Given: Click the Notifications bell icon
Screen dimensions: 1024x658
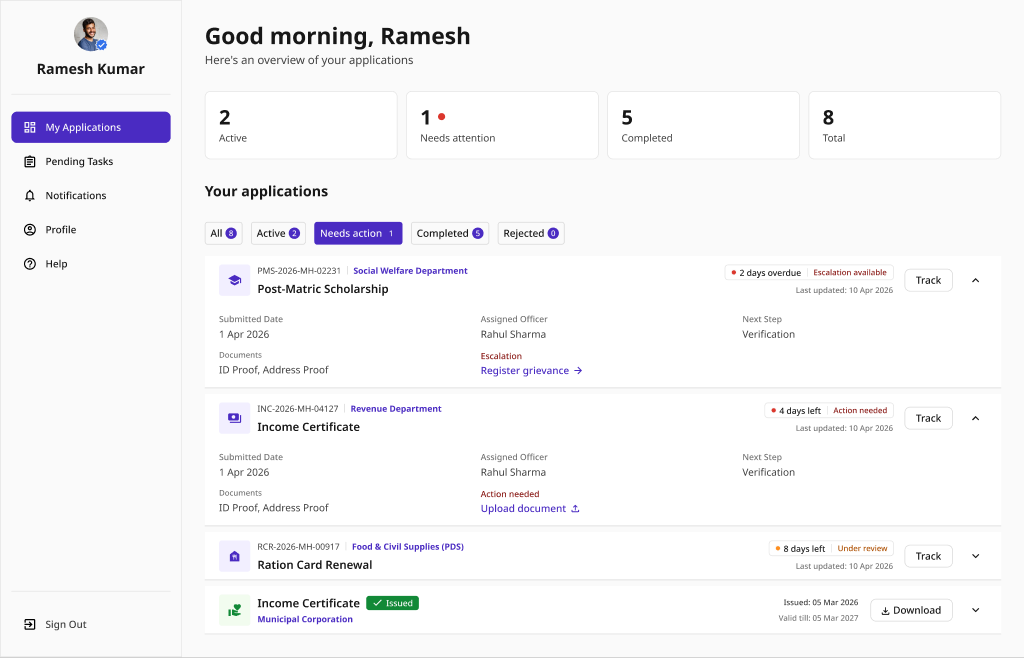Looking at the screenshot, I should point(29,195).
